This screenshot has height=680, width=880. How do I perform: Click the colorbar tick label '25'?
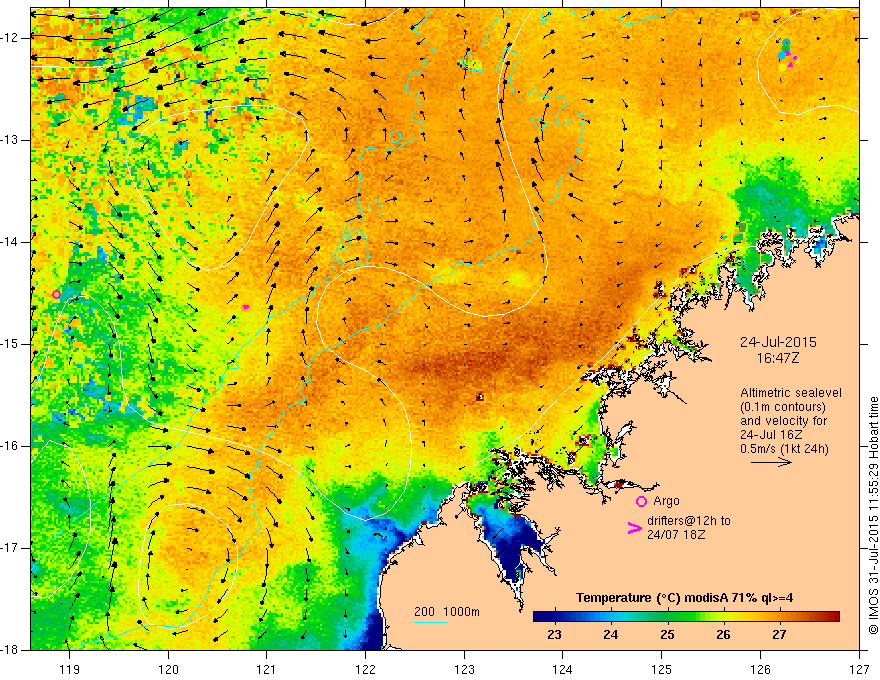coord(667,635)
